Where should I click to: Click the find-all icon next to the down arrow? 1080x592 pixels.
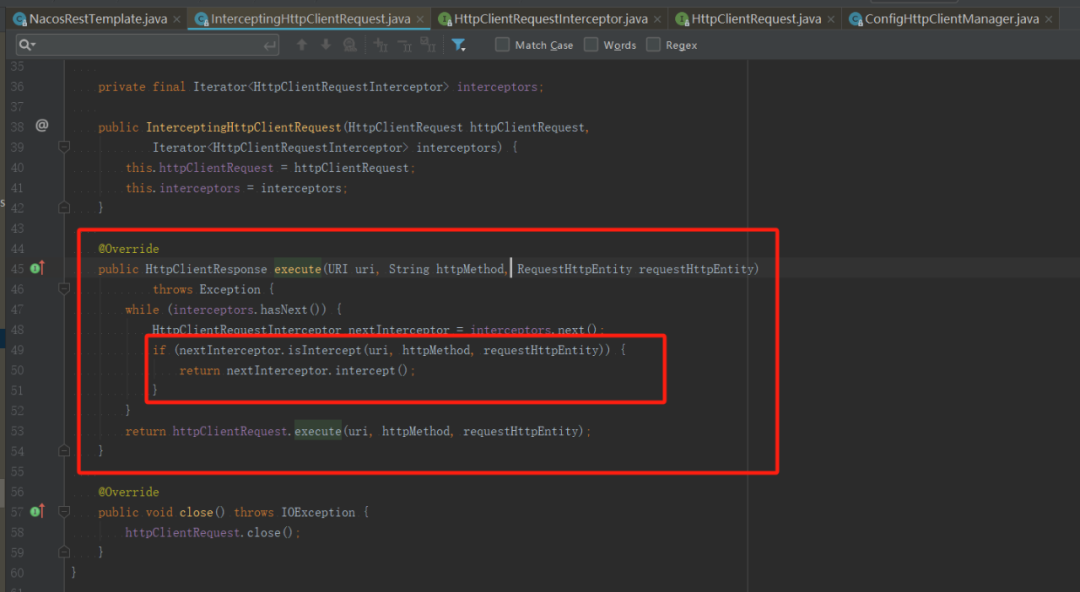click(x=350, y=45)
